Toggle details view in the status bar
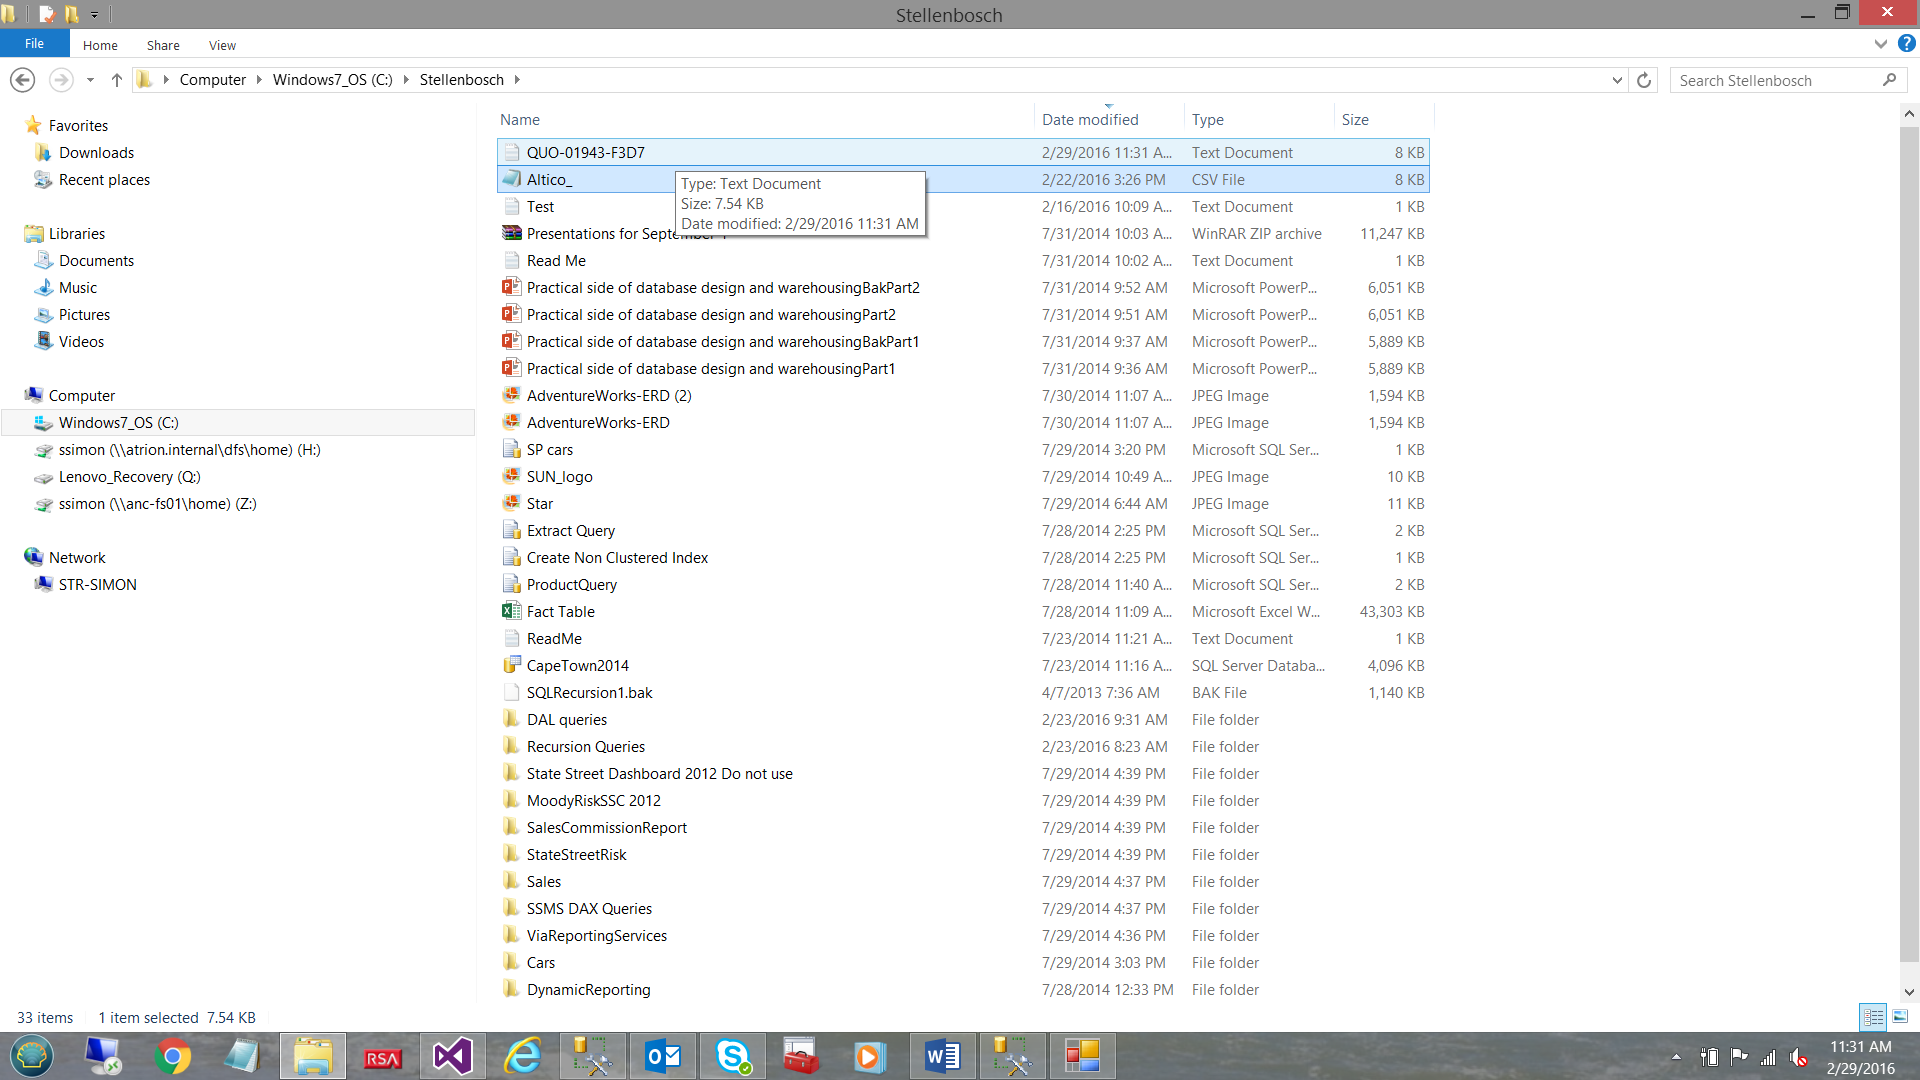 point(1871,1016)
